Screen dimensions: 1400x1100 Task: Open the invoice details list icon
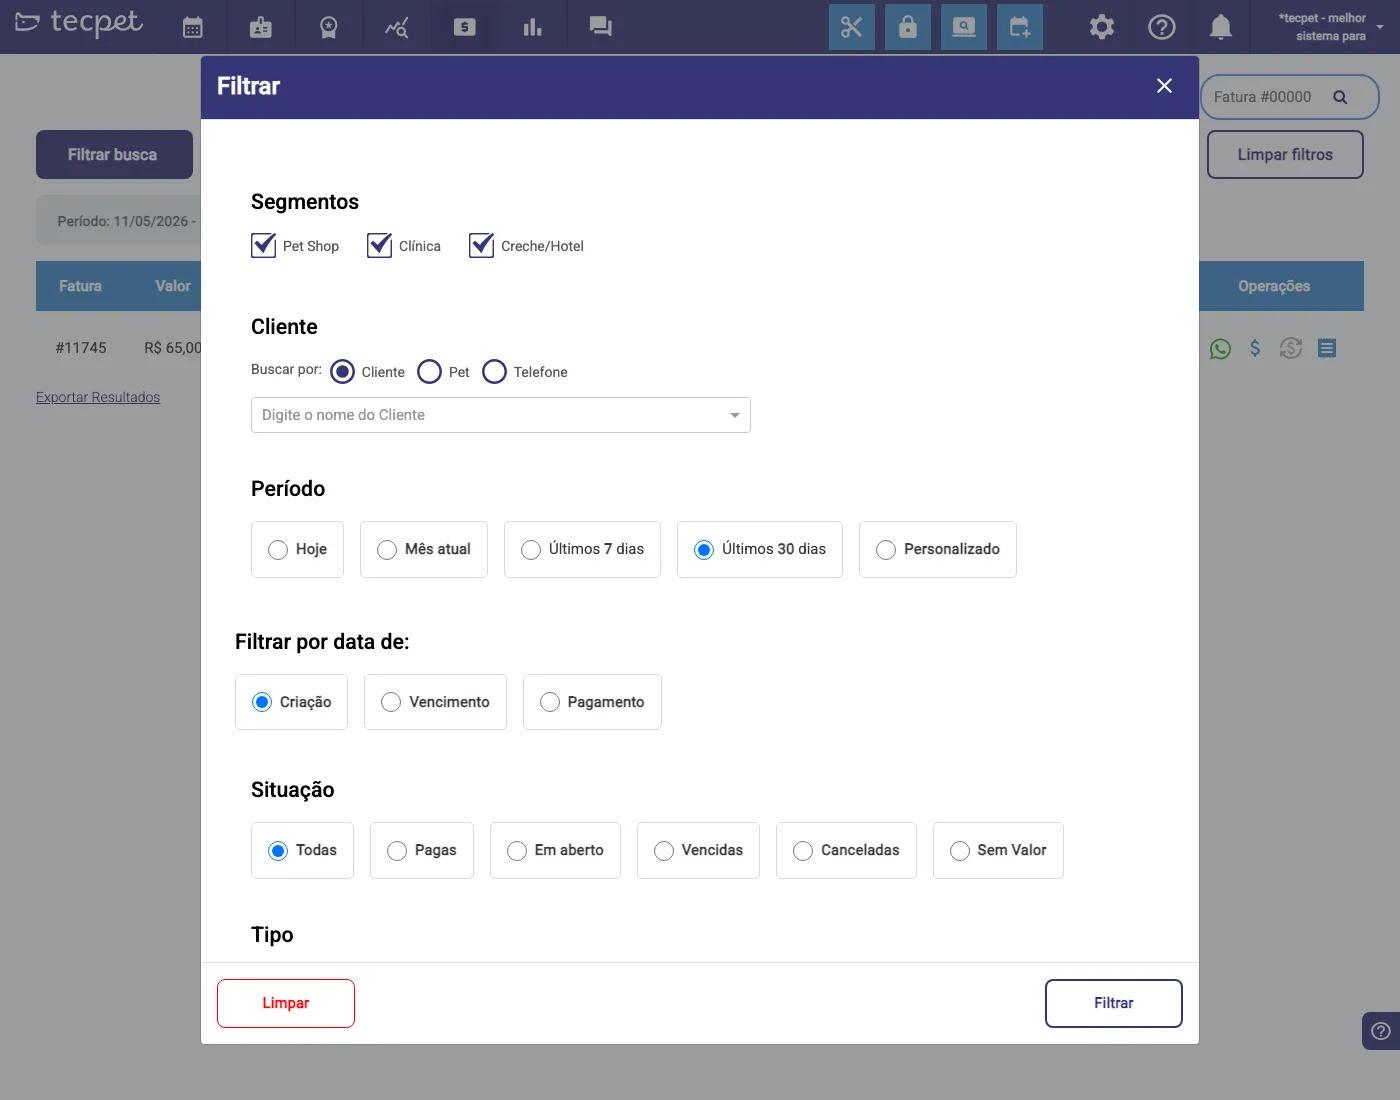coord(1327,348)
